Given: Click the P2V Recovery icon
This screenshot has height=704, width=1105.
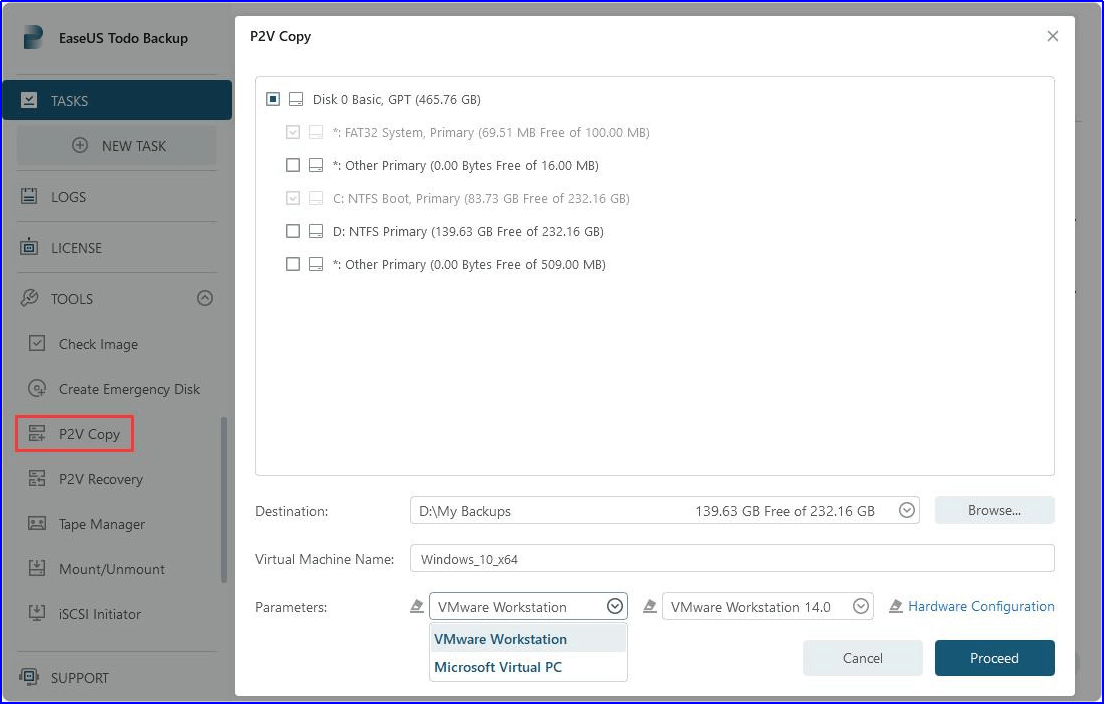Looking at the screenshot, I should click(37, 478).
